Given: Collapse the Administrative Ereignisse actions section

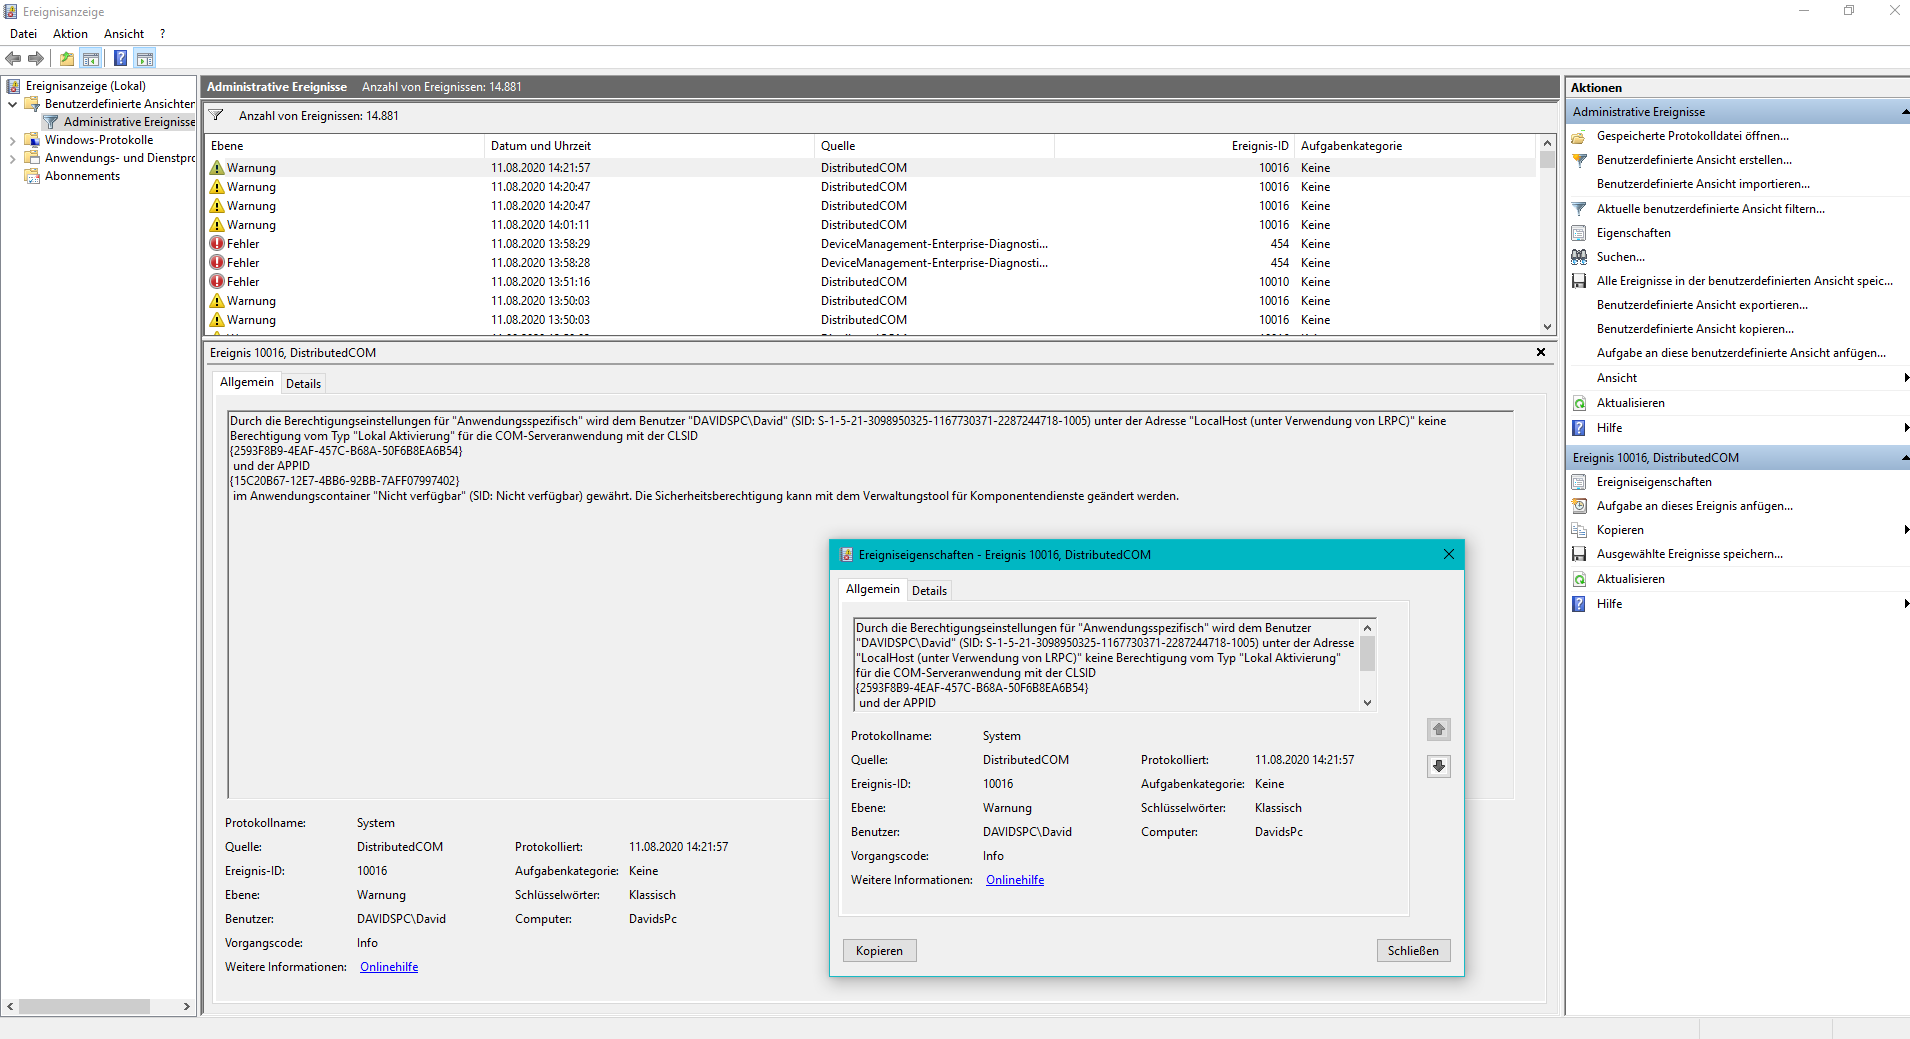Looking at the screenshot, I should click(1904, 112).
